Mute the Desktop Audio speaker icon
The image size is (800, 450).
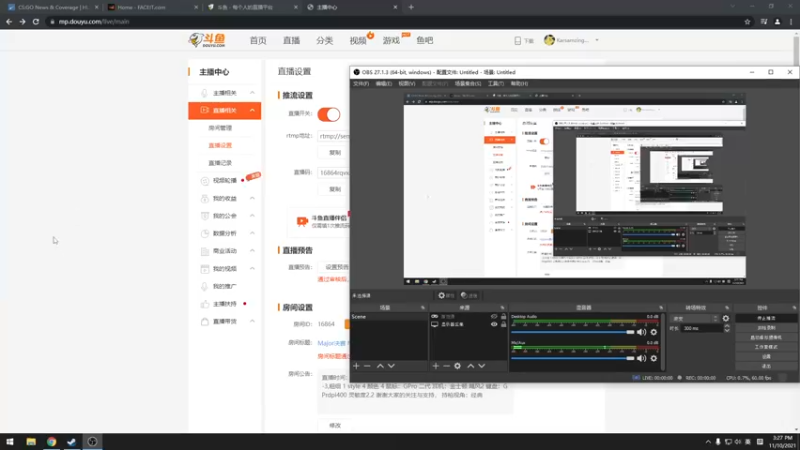click(x=641, y=332)
